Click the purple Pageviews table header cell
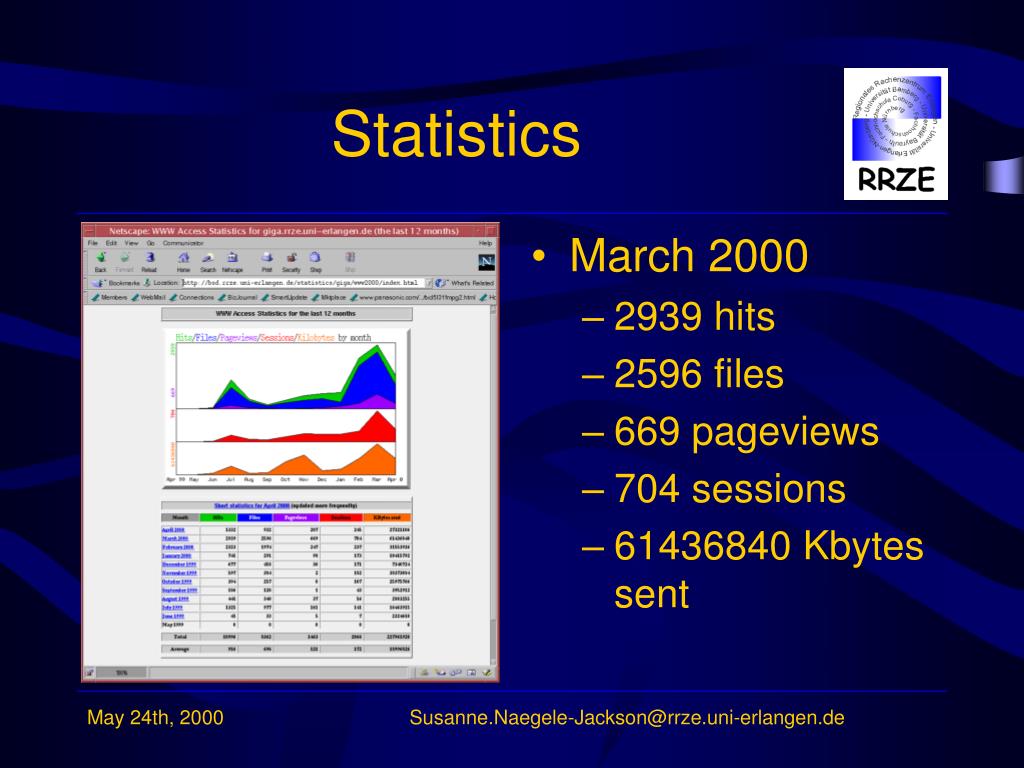The image size is (1024, 768). pos(296,517)
